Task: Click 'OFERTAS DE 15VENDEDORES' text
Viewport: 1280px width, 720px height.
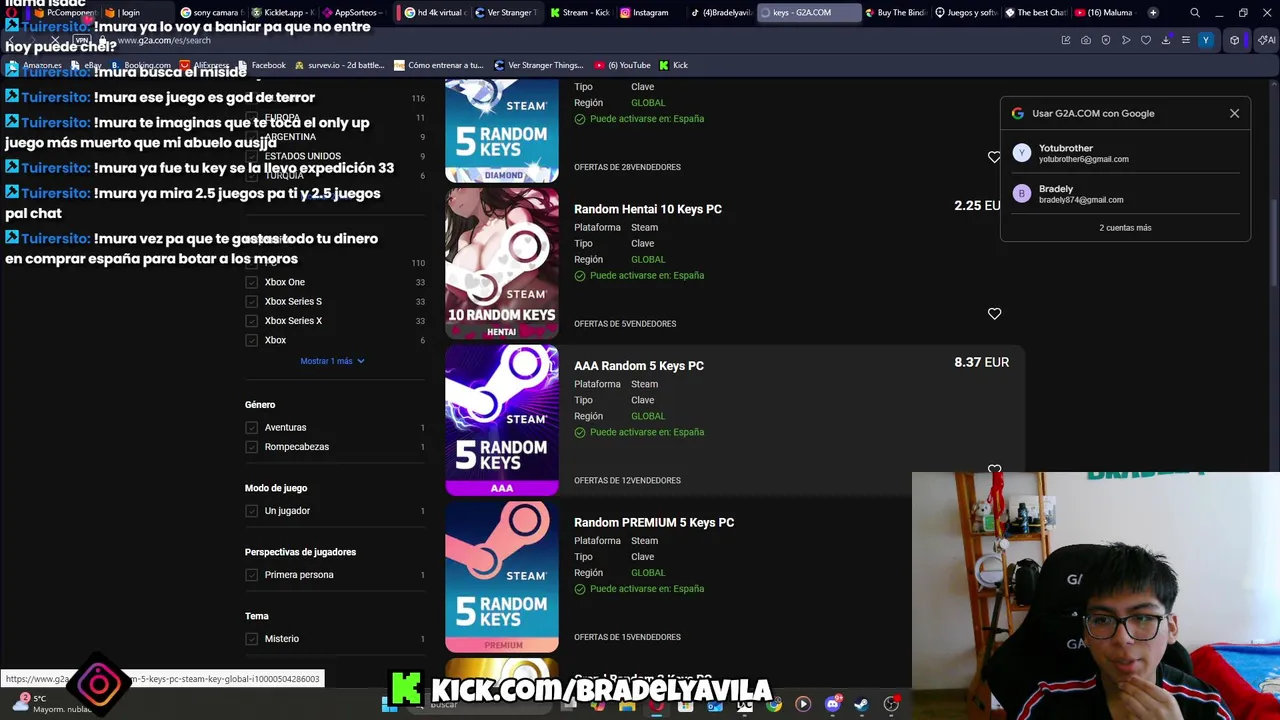Action: click(627, 637)
